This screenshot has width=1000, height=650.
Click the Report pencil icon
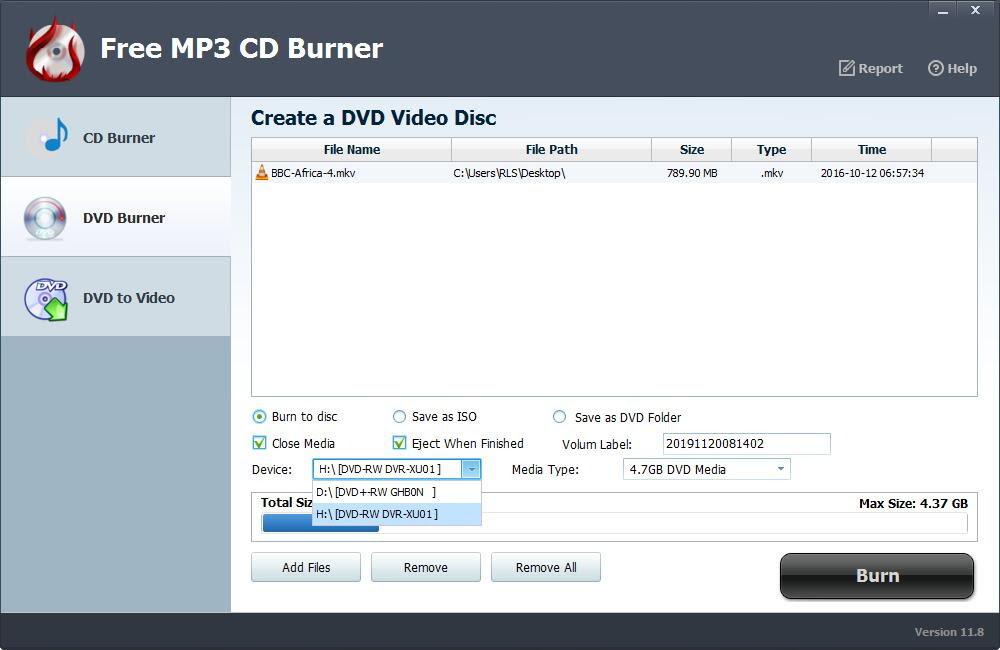pos(846,68)
